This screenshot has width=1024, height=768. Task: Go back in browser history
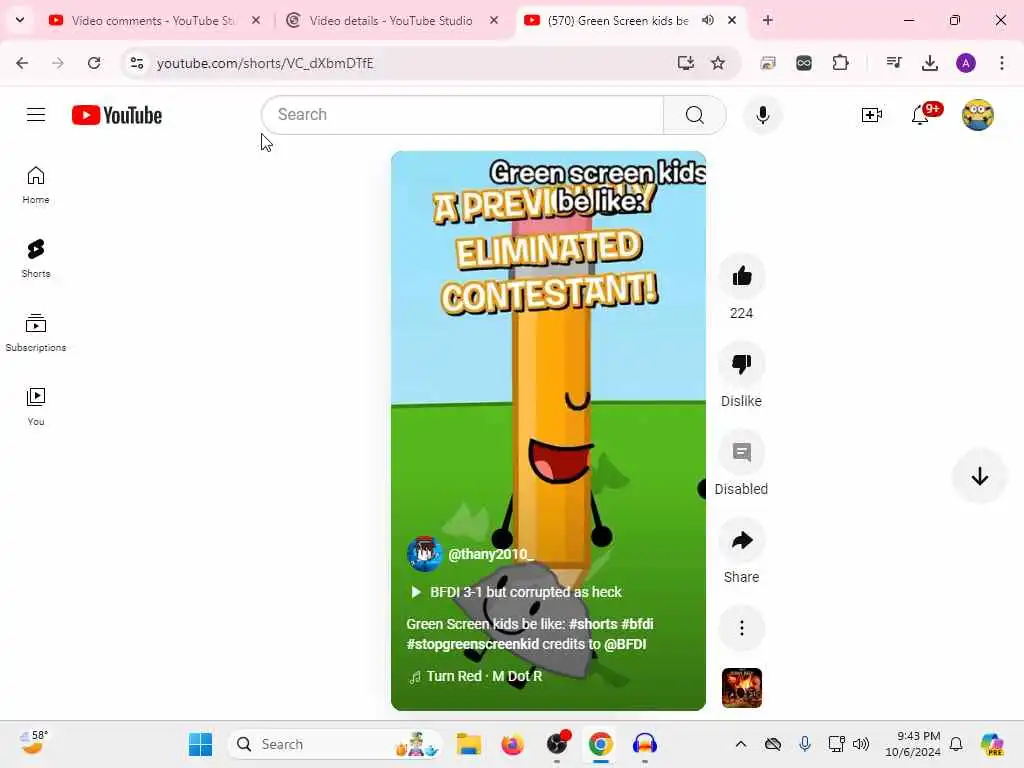coord(22,63)
